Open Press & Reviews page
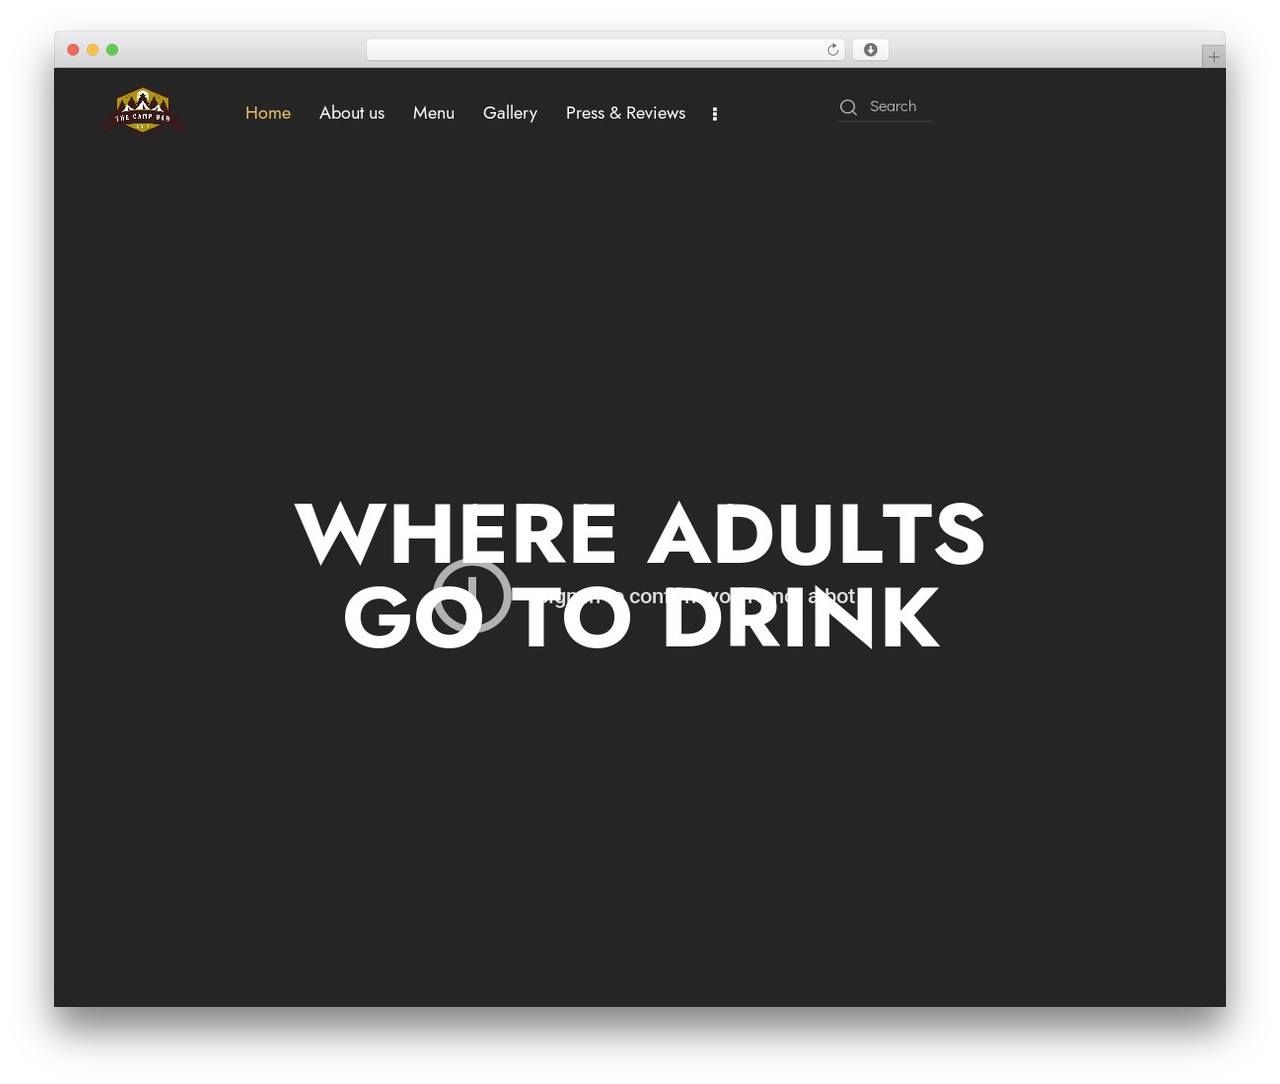 click(626, 113)
